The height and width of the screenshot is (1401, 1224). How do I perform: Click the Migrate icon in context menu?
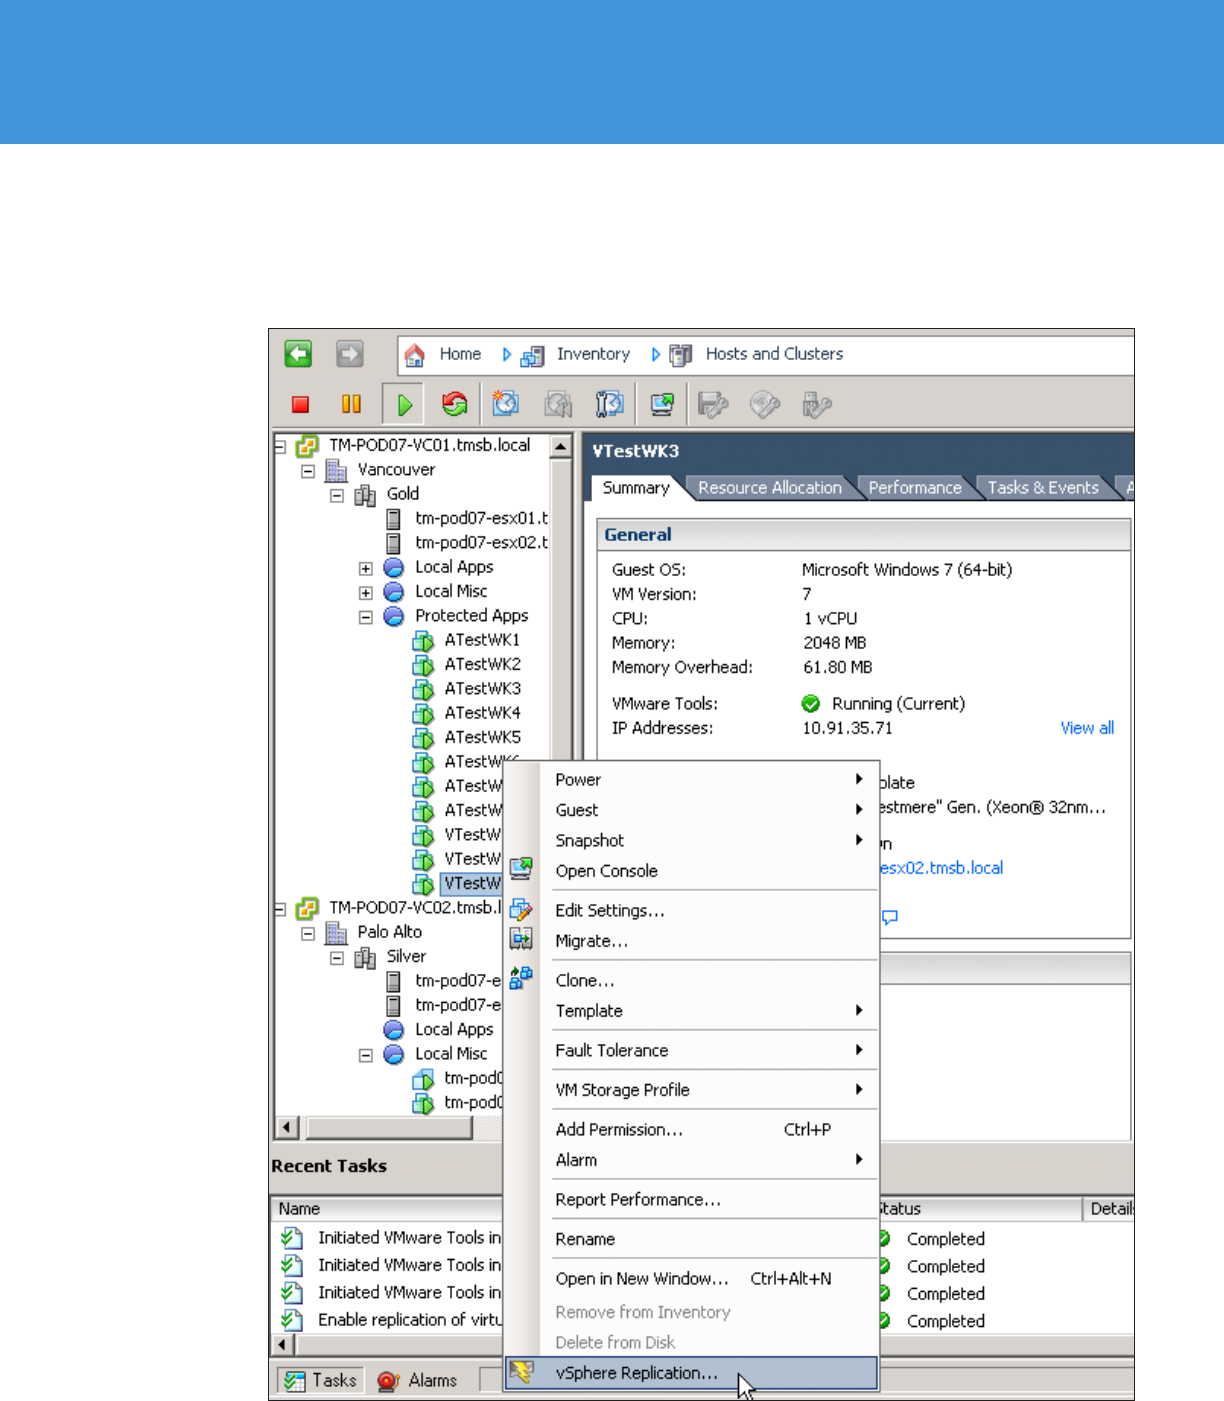coord(521,938)
